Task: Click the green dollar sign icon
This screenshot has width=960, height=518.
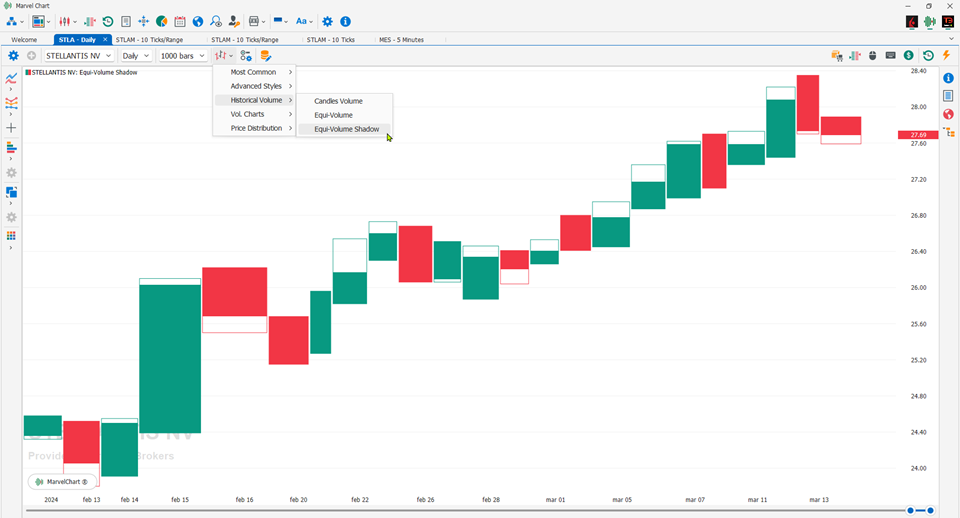Action: click(x=909, y=56)
